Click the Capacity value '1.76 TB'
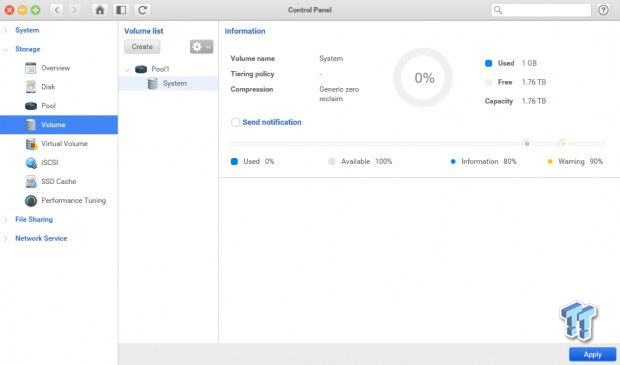This screenshot has height=365, width=620. (534, 101)
